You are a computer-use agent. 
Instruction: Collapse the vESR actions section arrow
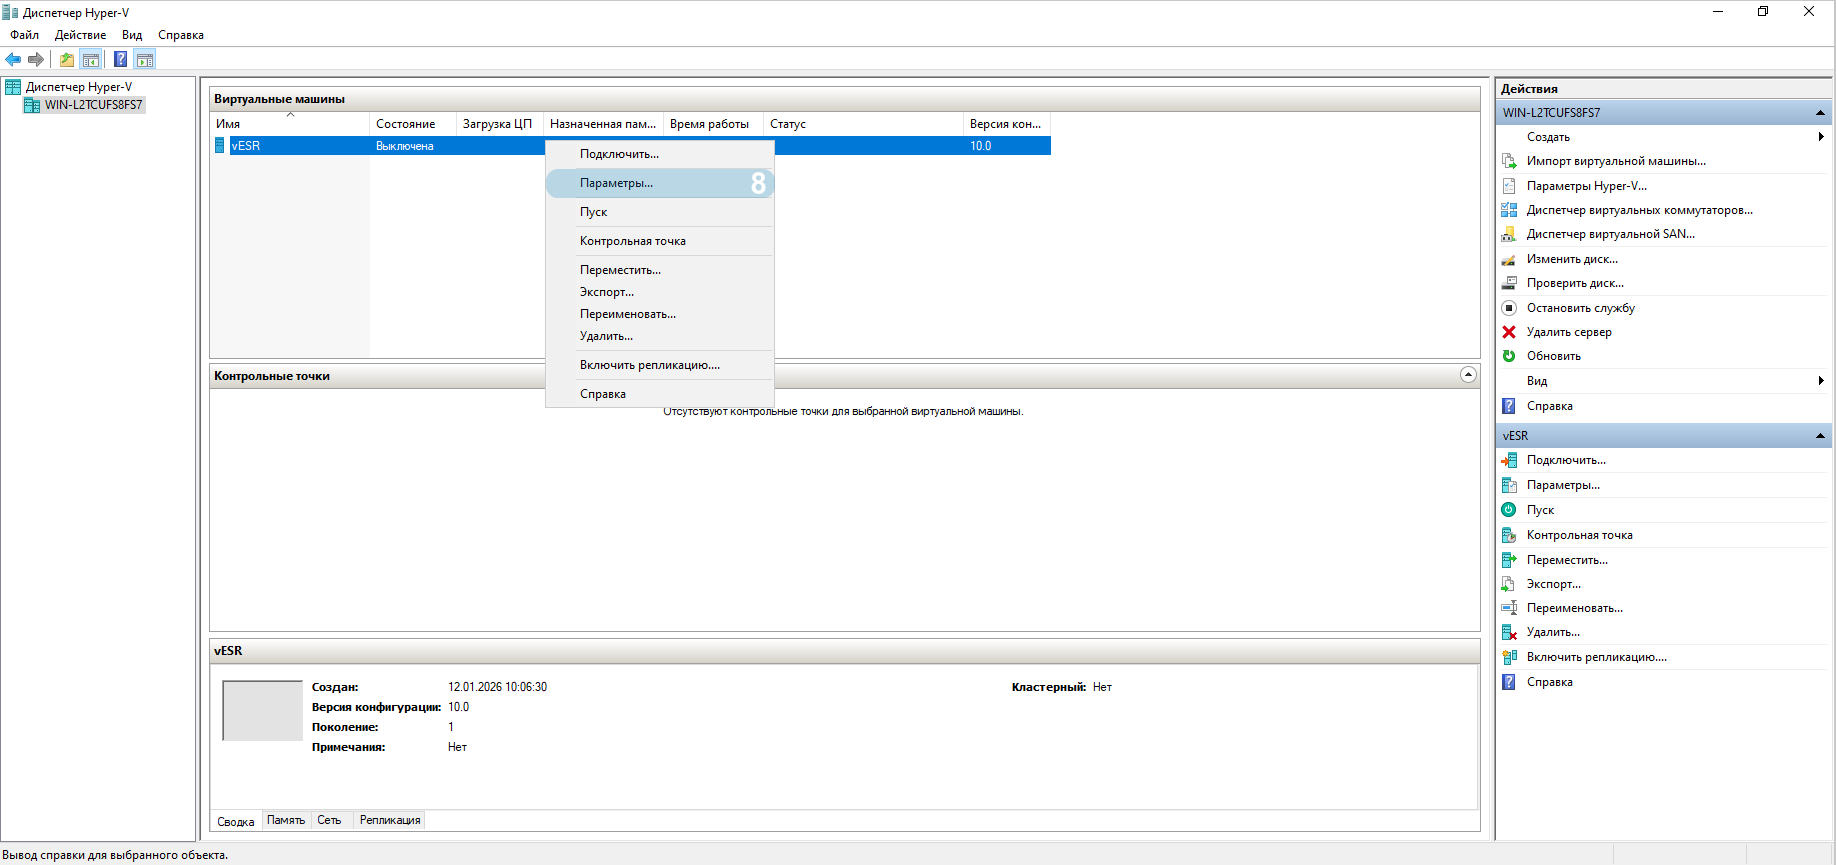click(x=1820, y=436)
